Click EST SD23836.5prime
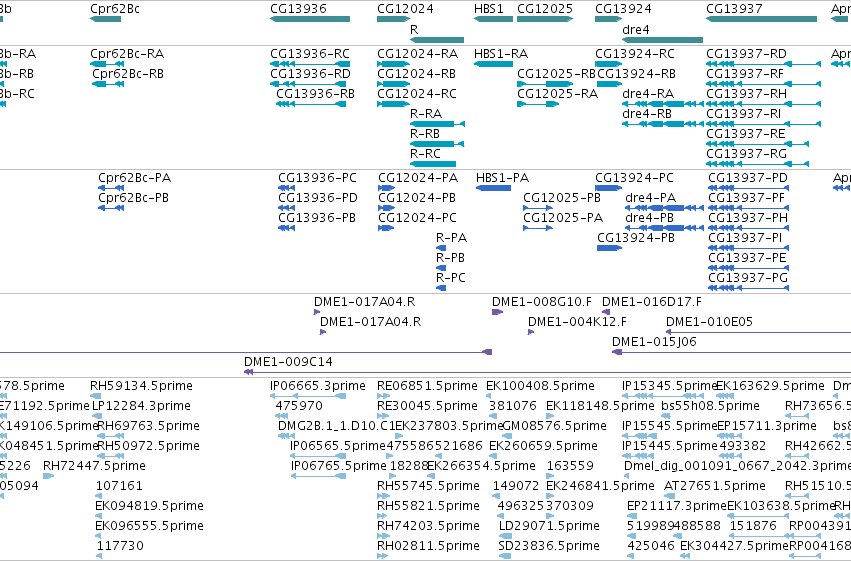Viewport: 851px width, 561px height. click(x=505, y=556)
